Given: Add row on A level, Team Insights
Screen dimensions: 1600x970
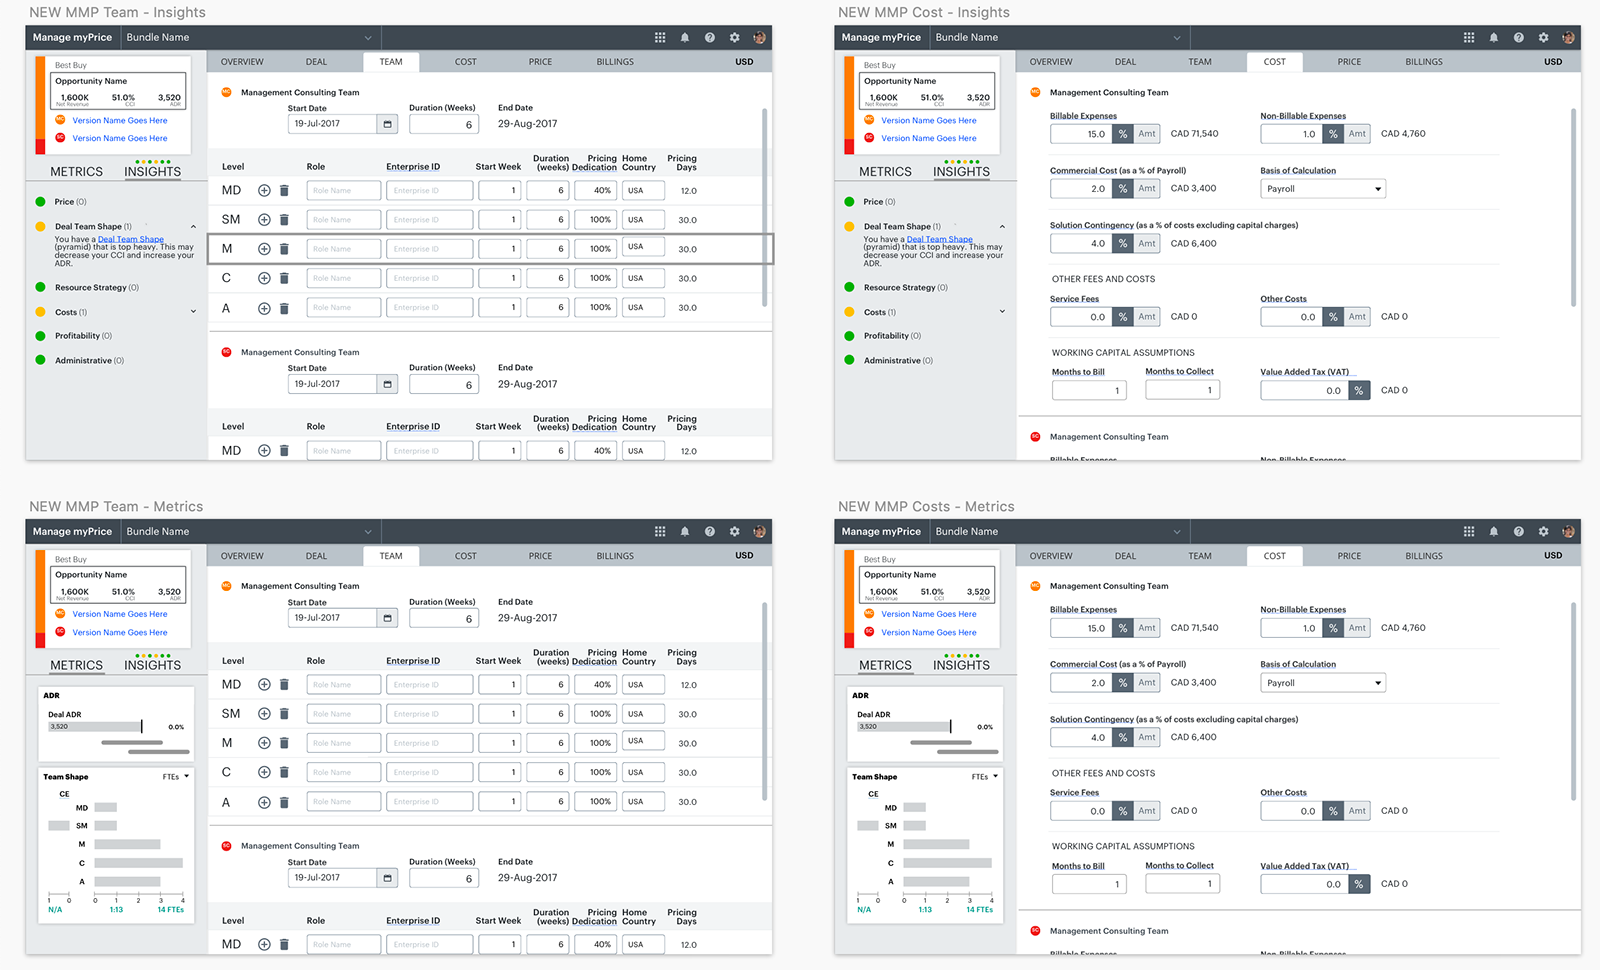Looking at the screenshot, I should (264, 308).
